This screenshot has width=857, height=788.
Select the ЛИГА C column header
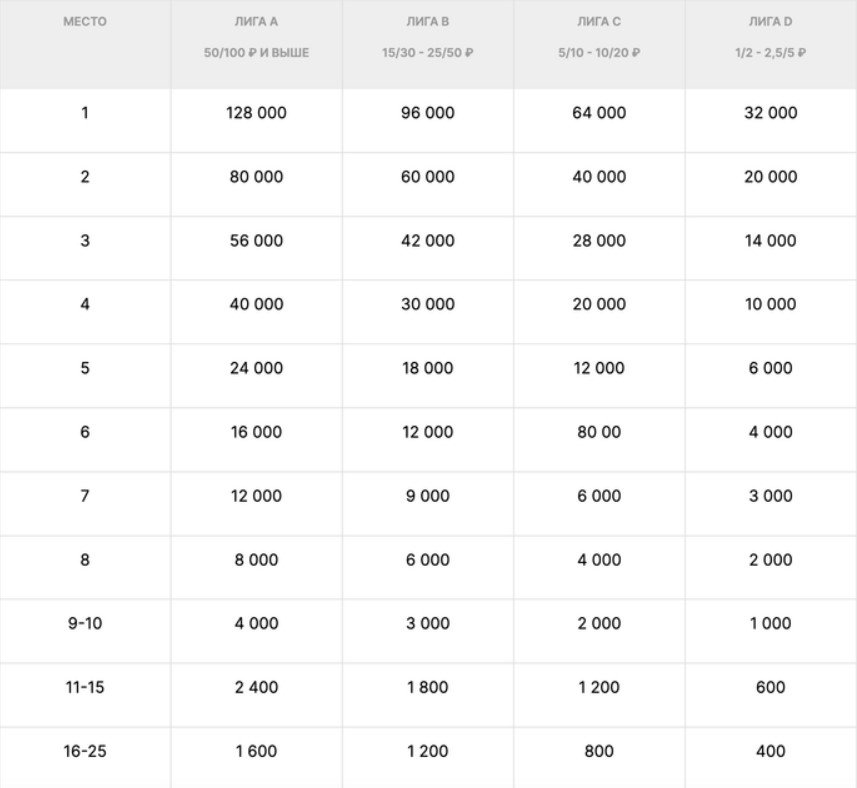(599, 21)
